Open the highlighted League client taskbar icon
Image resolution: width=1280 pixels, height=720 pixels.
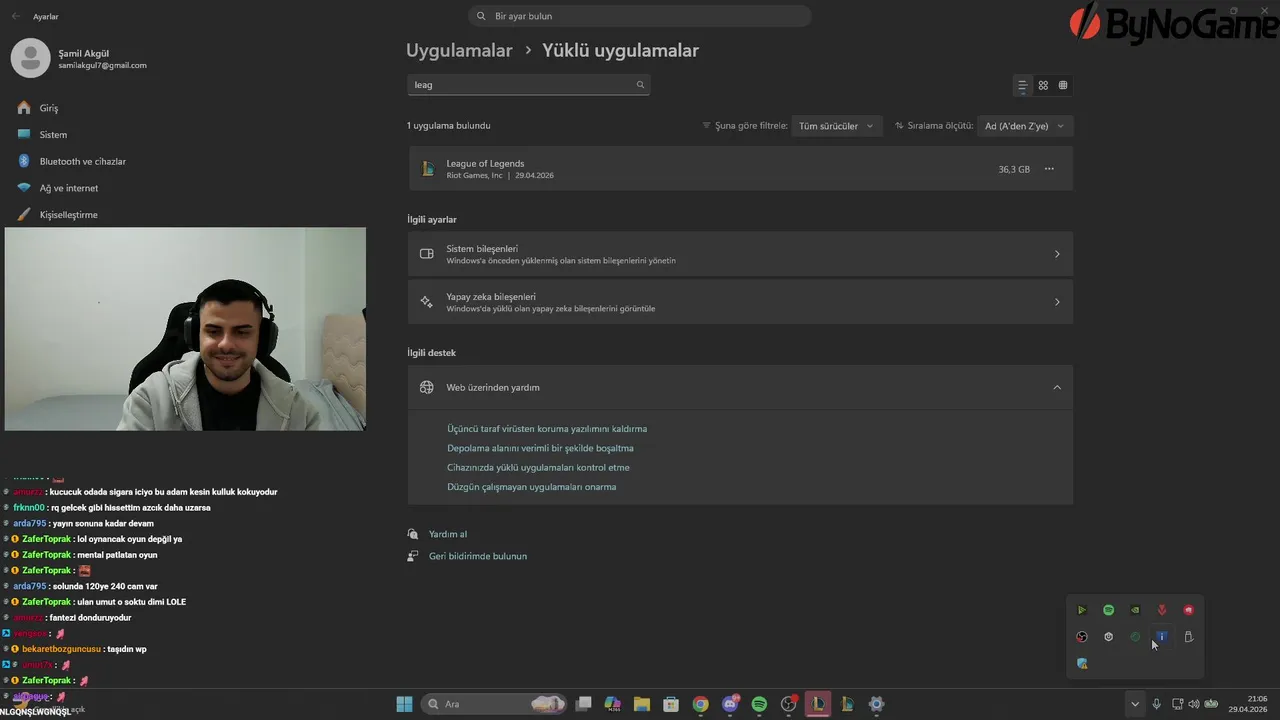[x=818, y=704]
